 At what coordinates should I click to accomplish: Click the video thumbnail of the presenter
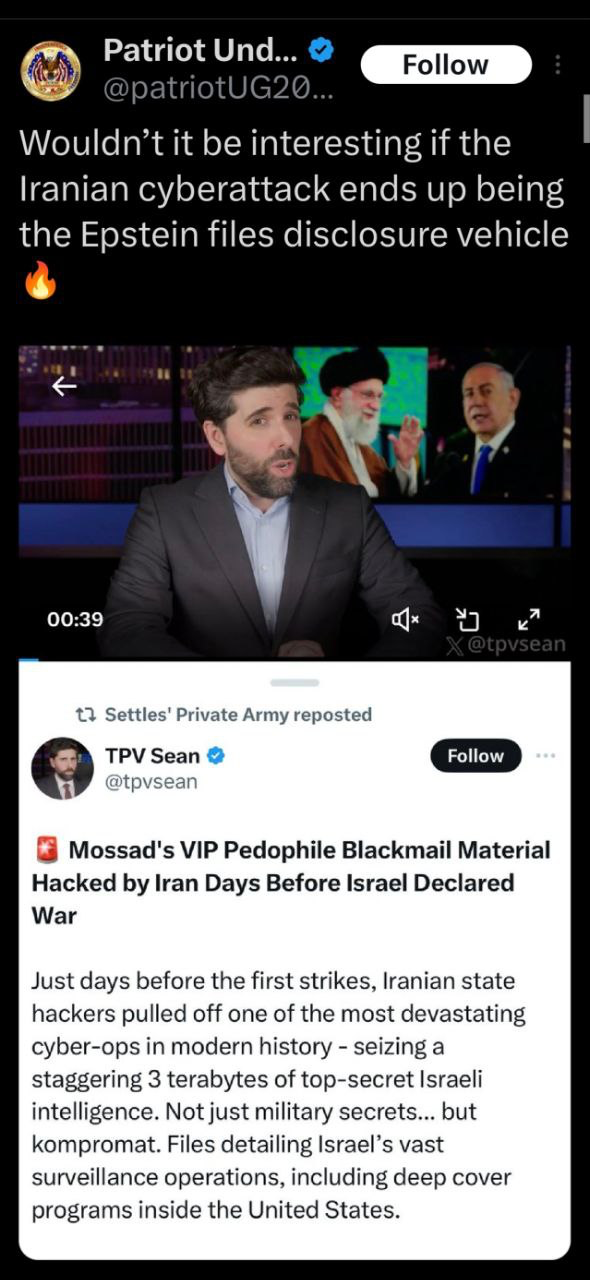295,502
